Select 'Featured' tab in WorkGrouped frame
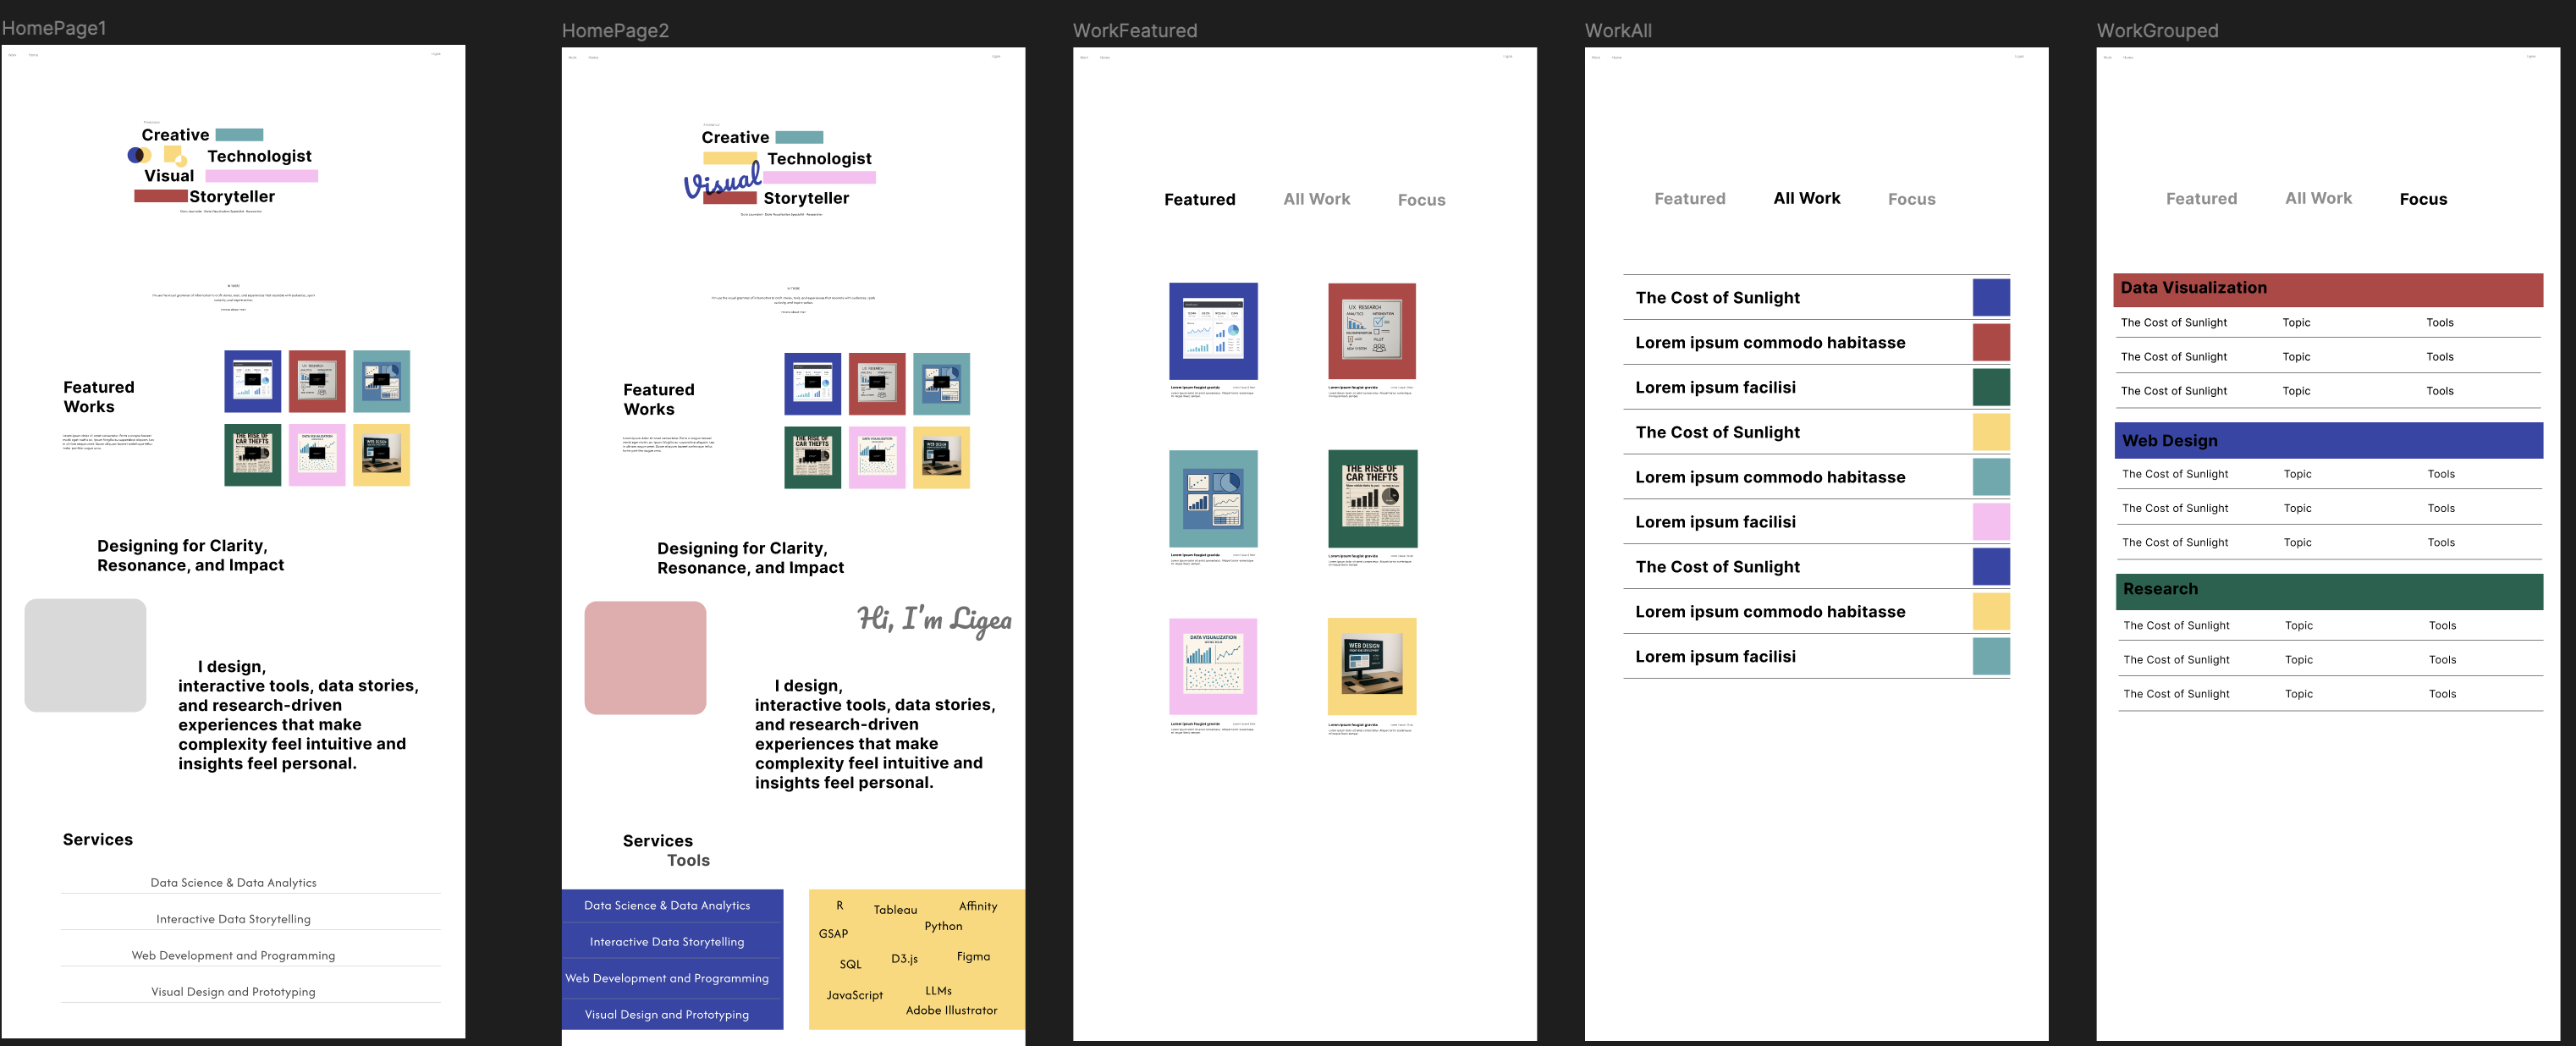The width and height of the screenshot is (2576, 1046). [2200, 199]
